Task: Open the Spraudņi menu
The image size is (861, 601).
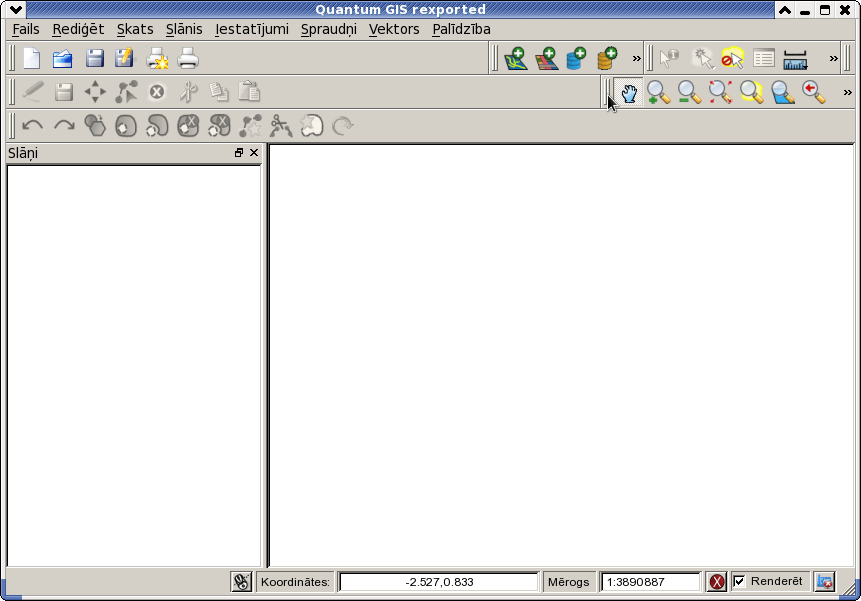Action: coord(328,29)
